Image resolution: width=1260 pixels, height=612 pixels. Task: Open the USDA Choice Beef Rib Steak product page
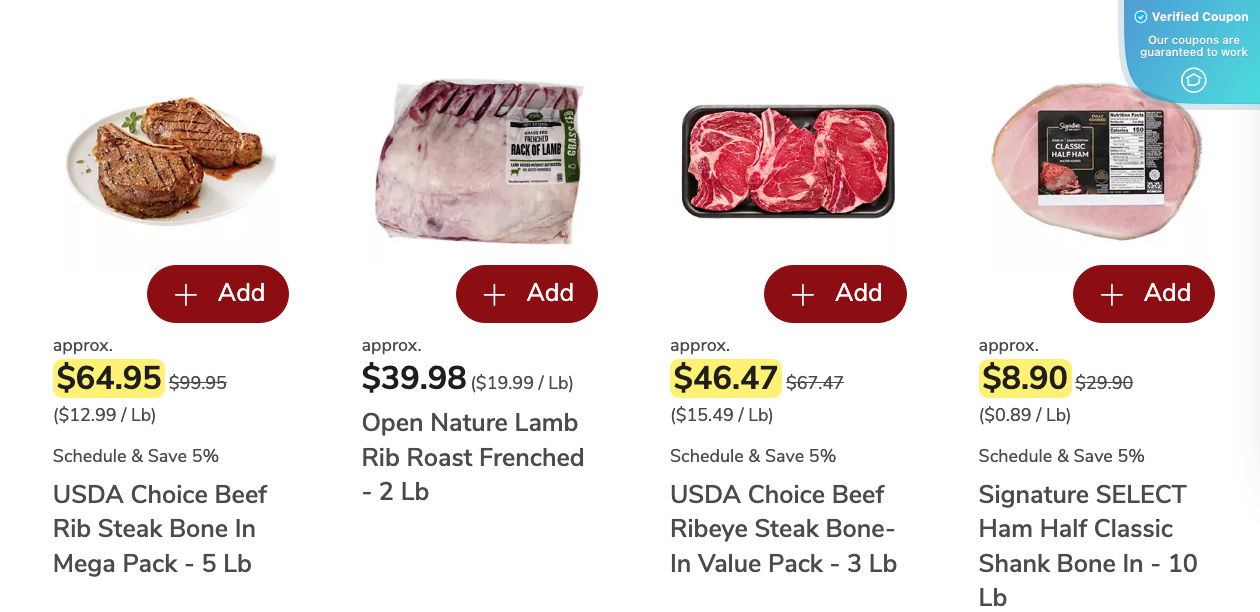pyautogui.click(x=159, y=528)
